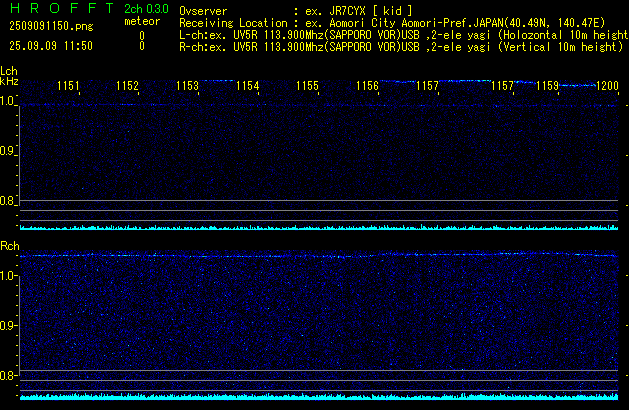Screen dimensions: 629x410
Task: Click the Lch 1.0 kHz axis label
Action: click(7, 101)
